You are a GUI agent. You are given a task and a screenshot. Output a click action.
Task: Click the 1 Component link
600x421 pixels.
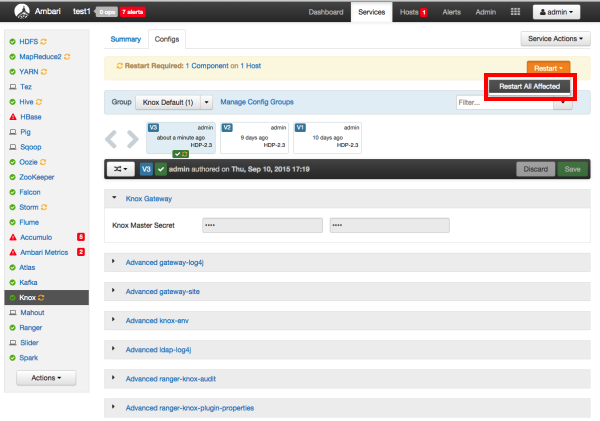207,66
